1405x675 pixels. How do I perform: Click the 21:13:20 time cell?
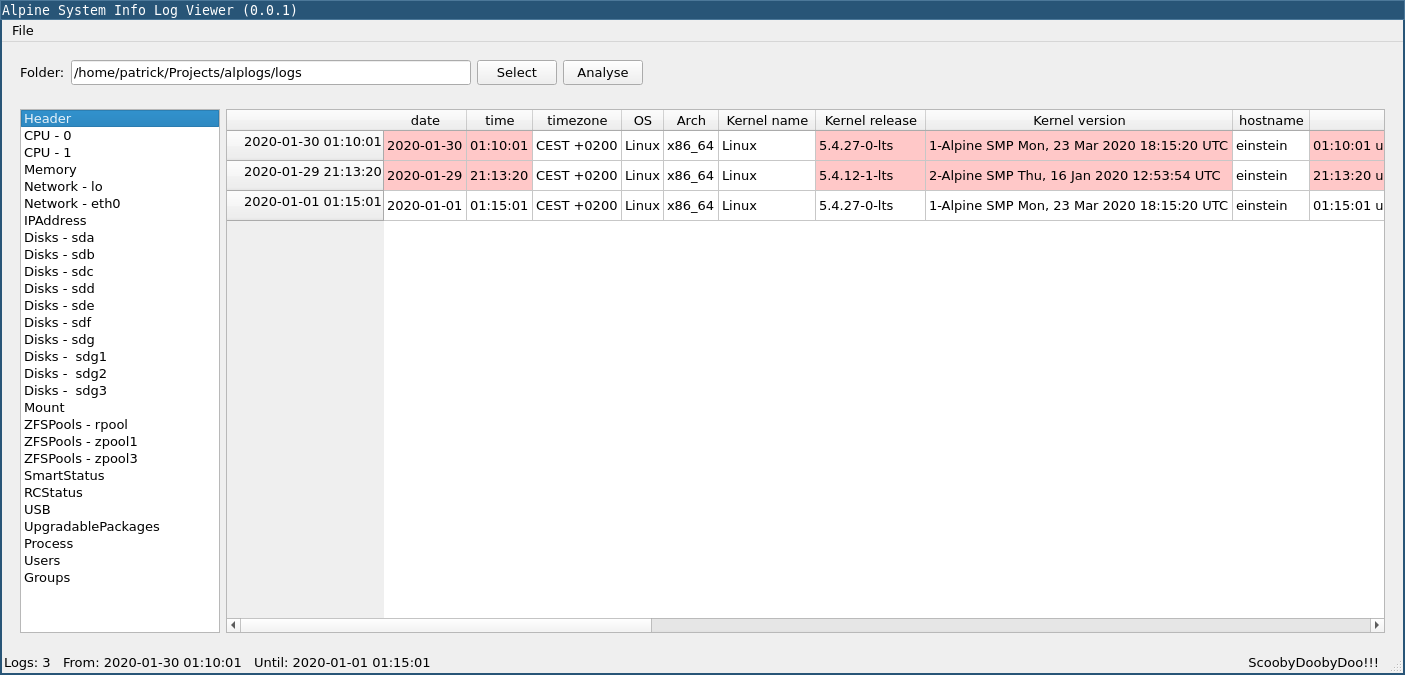point(500,176)
